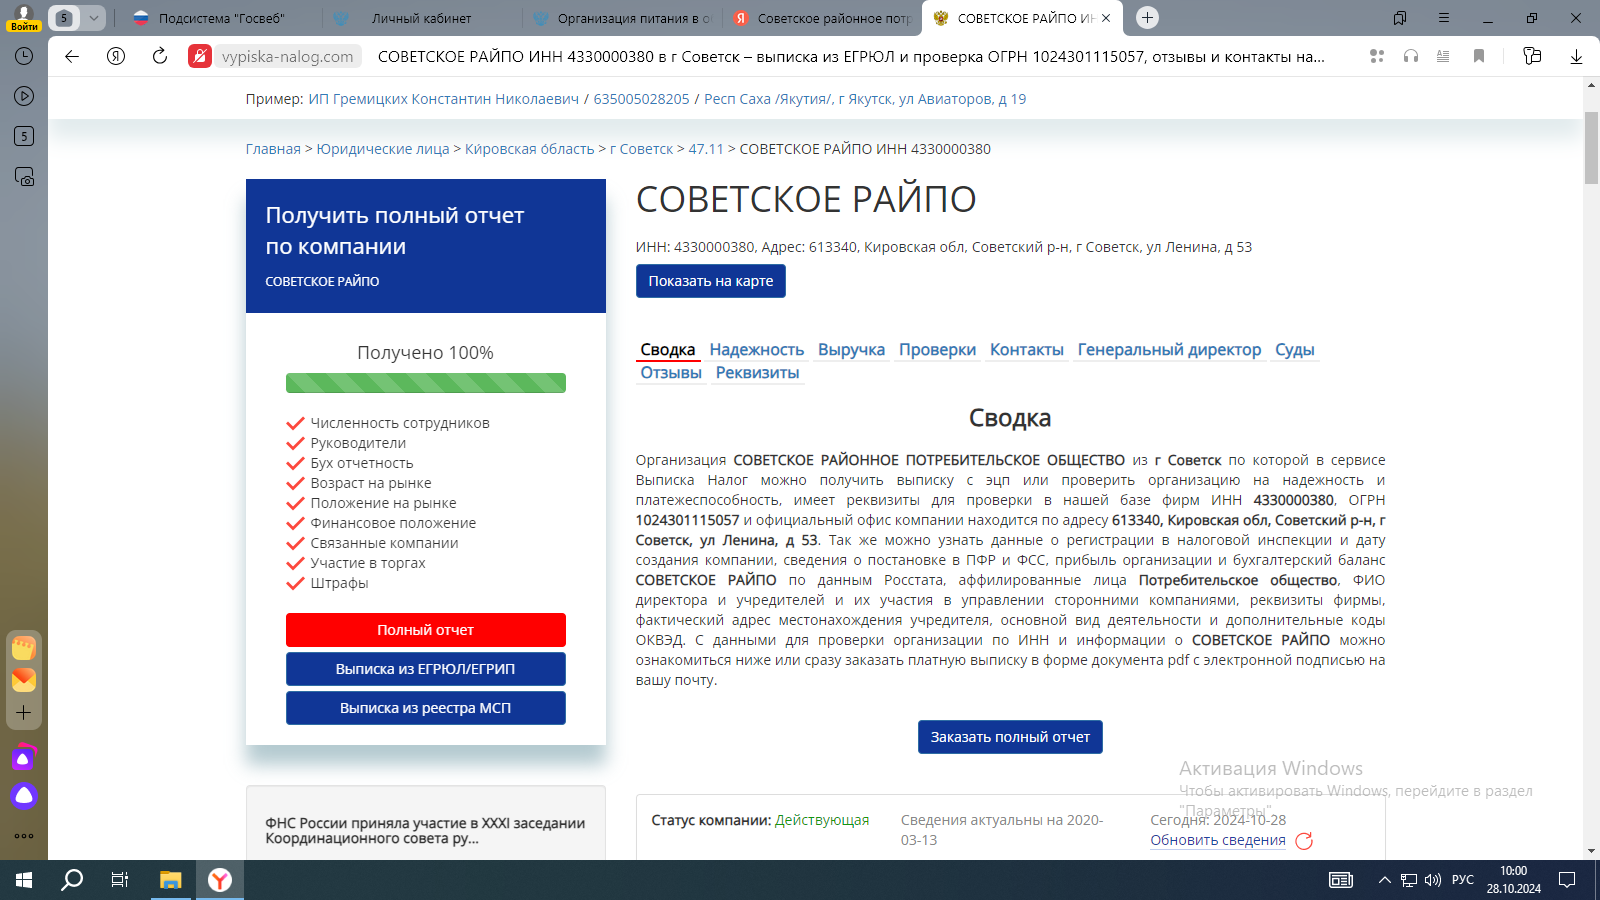Open the Выручка section tab
1600x900 pixels.
[851, 350]
